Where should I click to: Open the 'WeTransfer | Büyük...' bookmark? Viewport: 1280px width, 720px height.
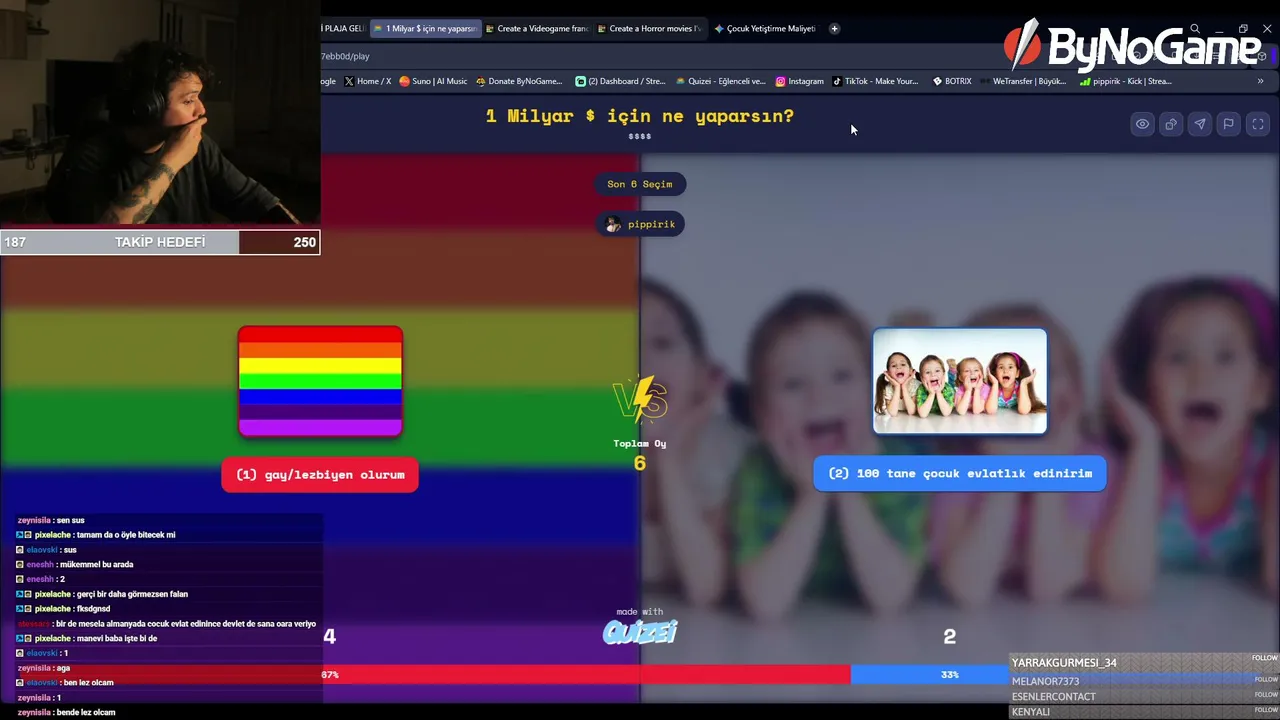click(1022, 81)
